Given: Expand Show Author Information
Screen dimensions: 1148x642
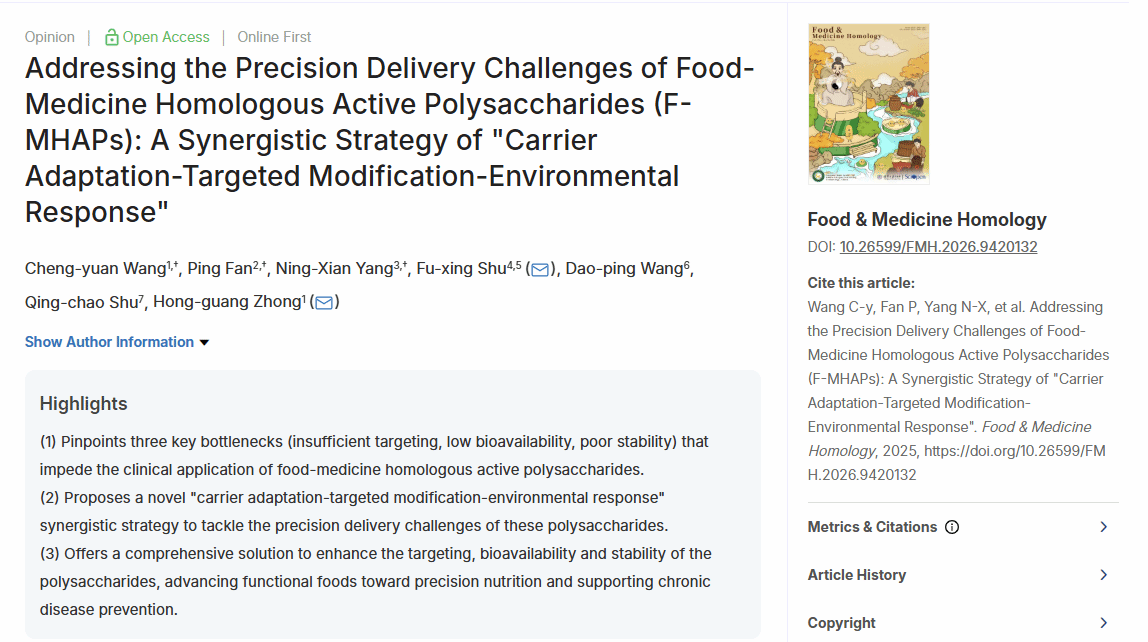Looking at the screenshot, I should (117, 342).
